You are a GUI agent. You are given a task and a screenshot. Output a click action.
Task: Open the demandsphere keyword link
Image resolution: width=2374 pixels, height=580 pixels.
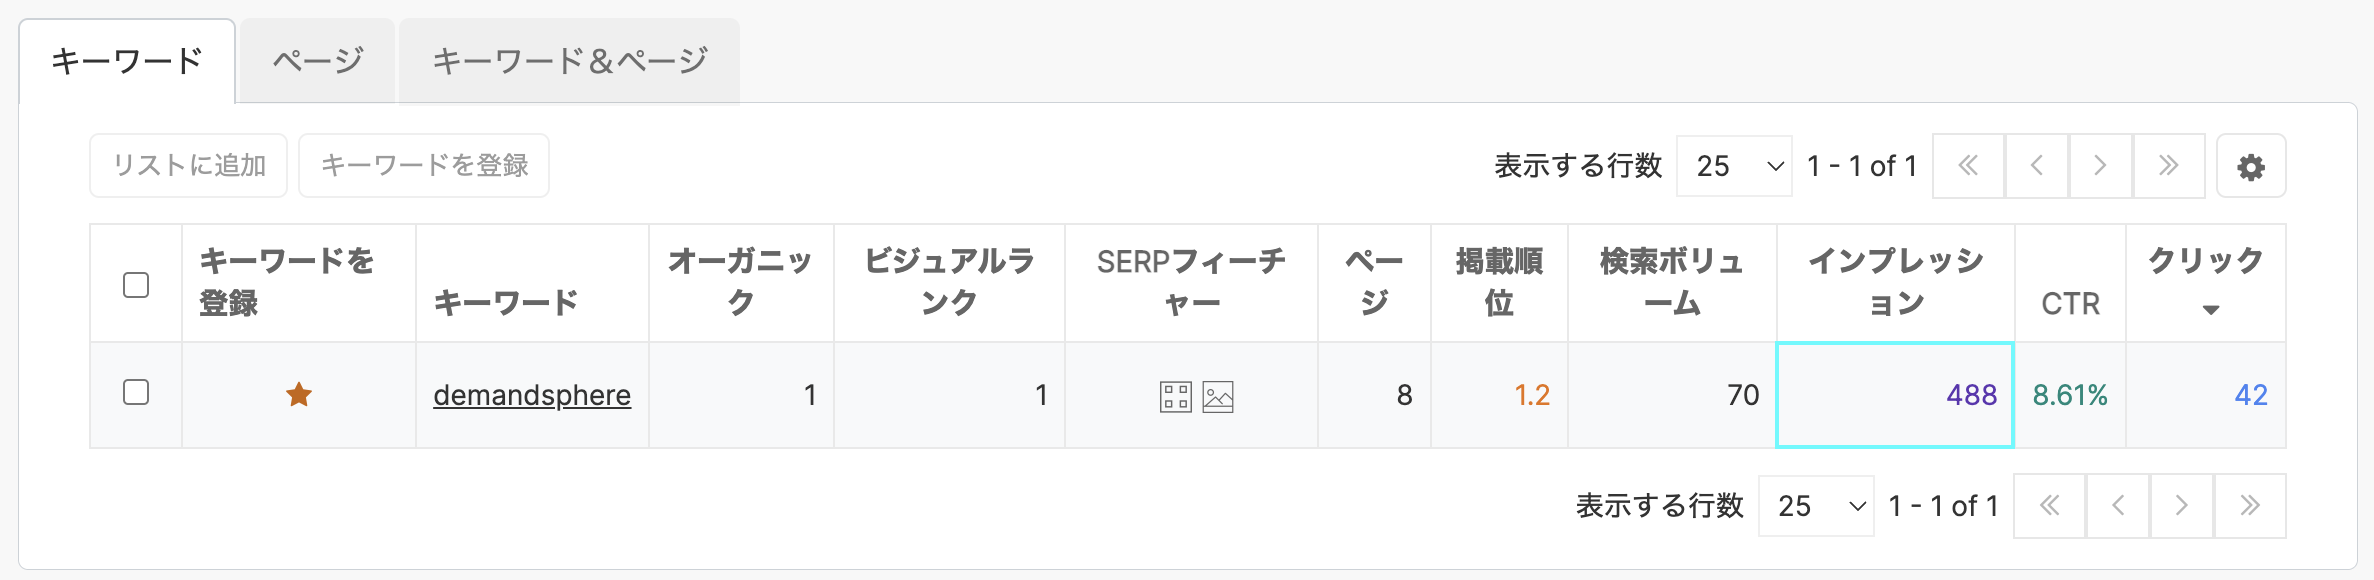click(532, 395)
